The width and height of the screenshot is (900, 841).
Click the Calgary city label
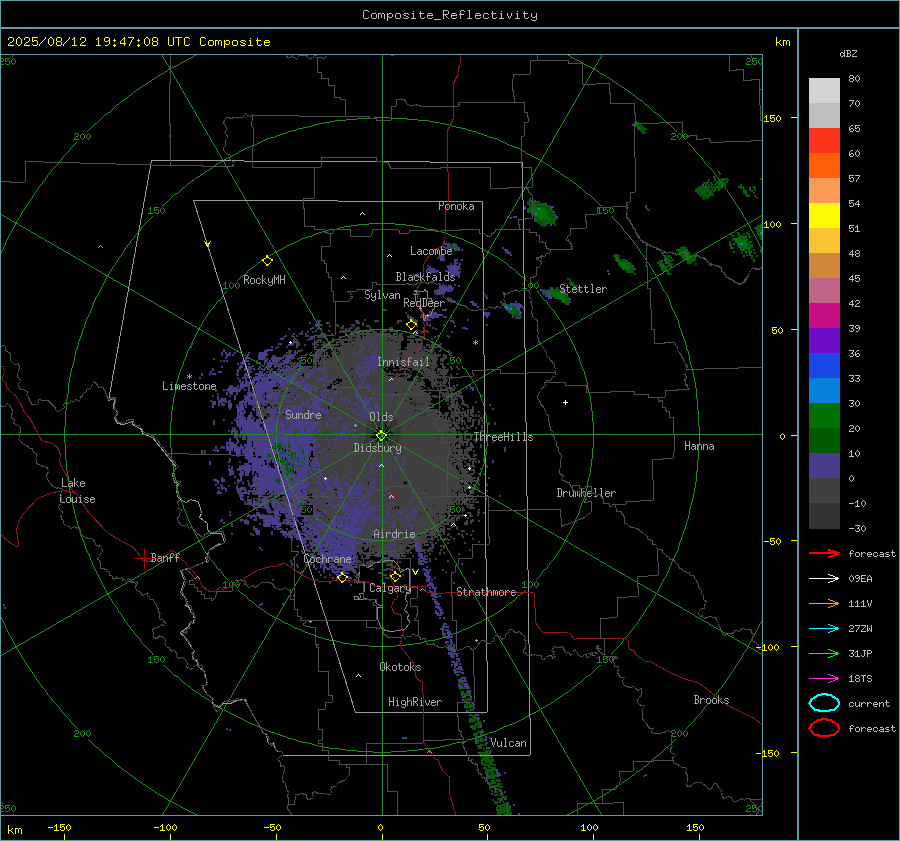click(390, 588)
